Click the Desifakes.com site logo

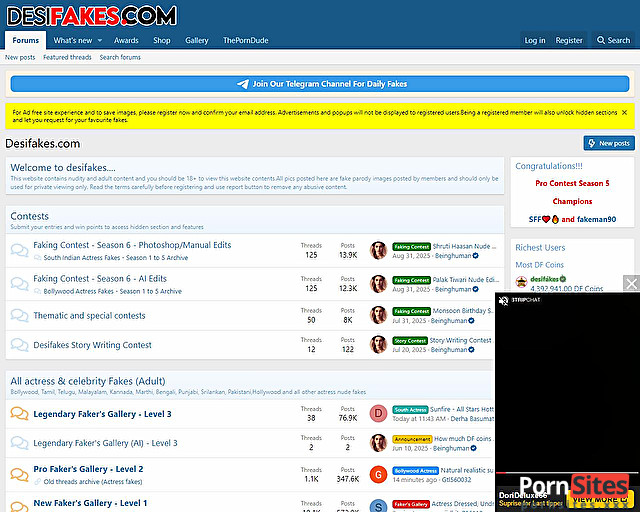pos(91,16)
